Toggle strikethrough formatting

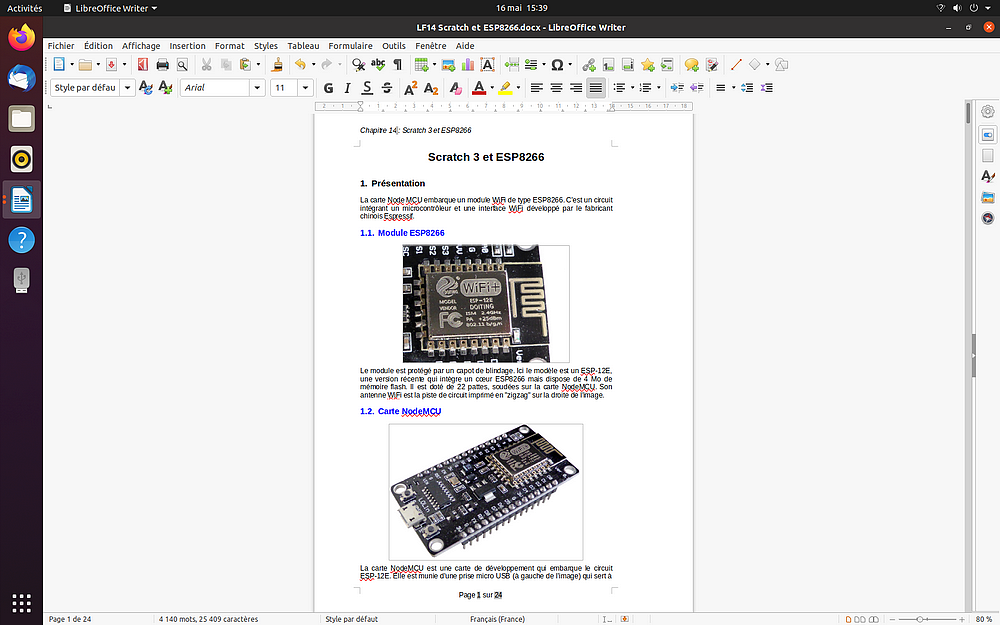tap(386, 87)
